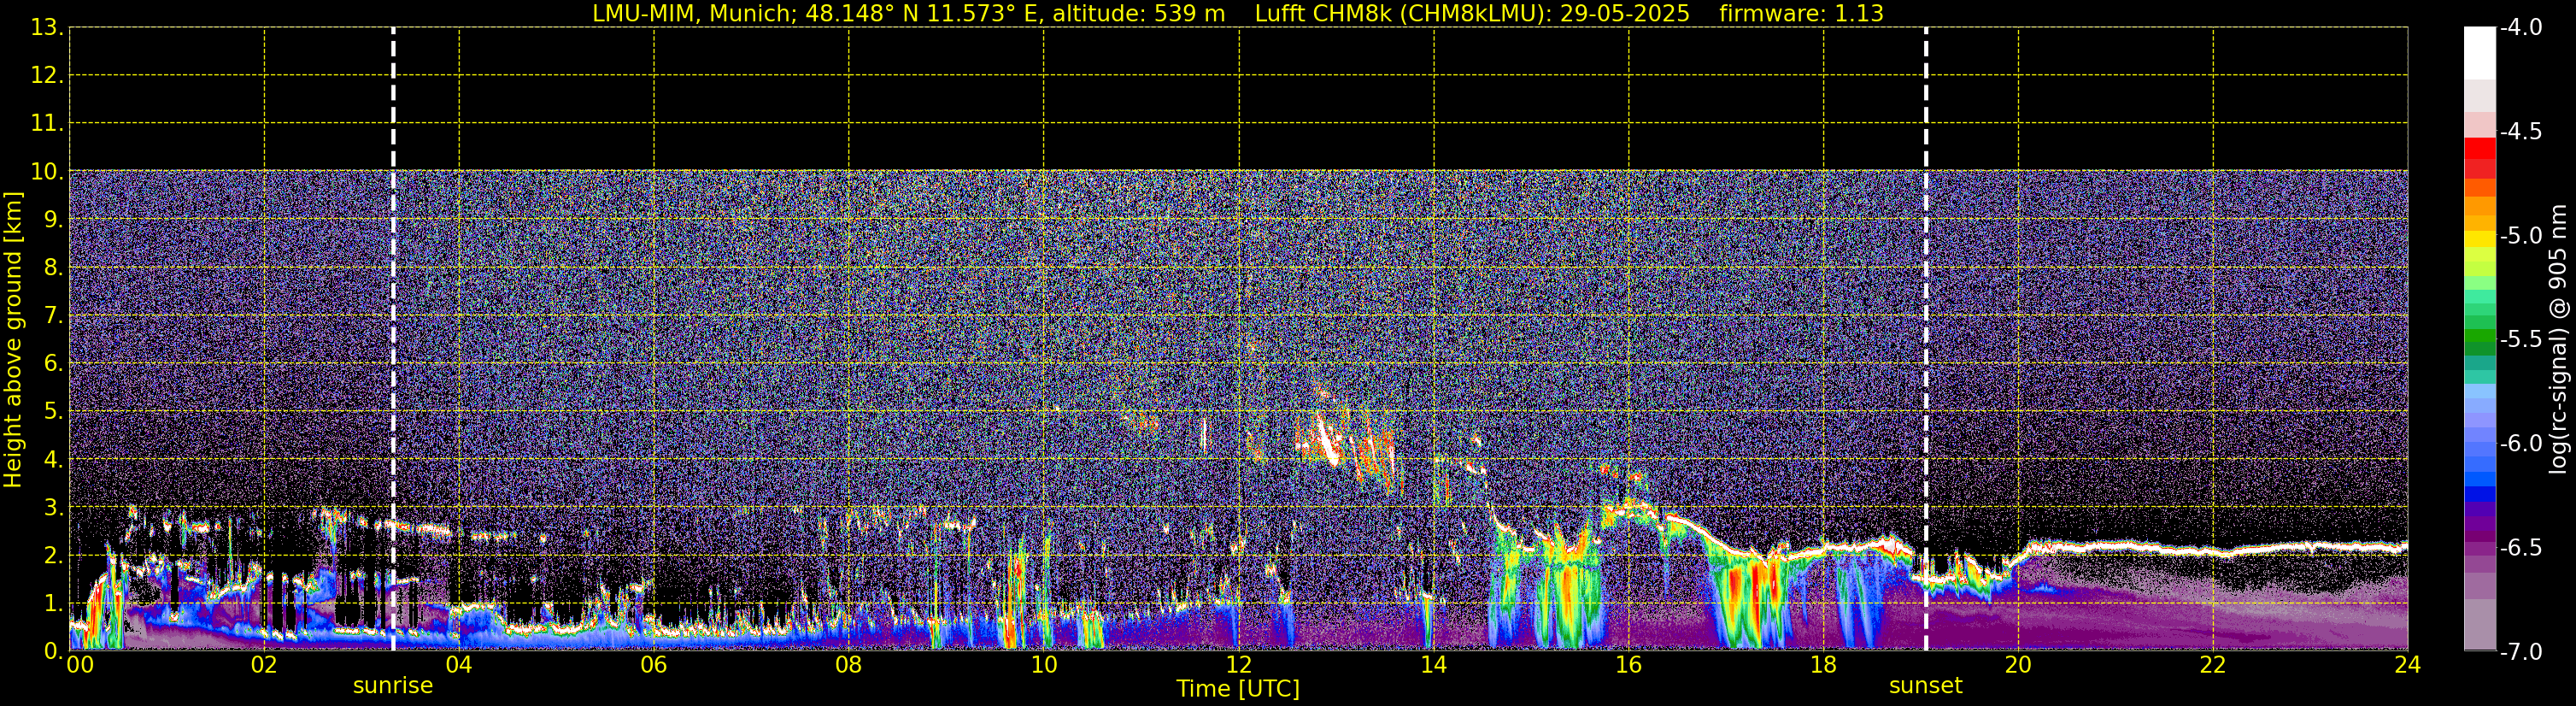The height and width of the screenshot is (706, 2576).
Task: Click the height axis tick '3.'
Action: [53, 508]
